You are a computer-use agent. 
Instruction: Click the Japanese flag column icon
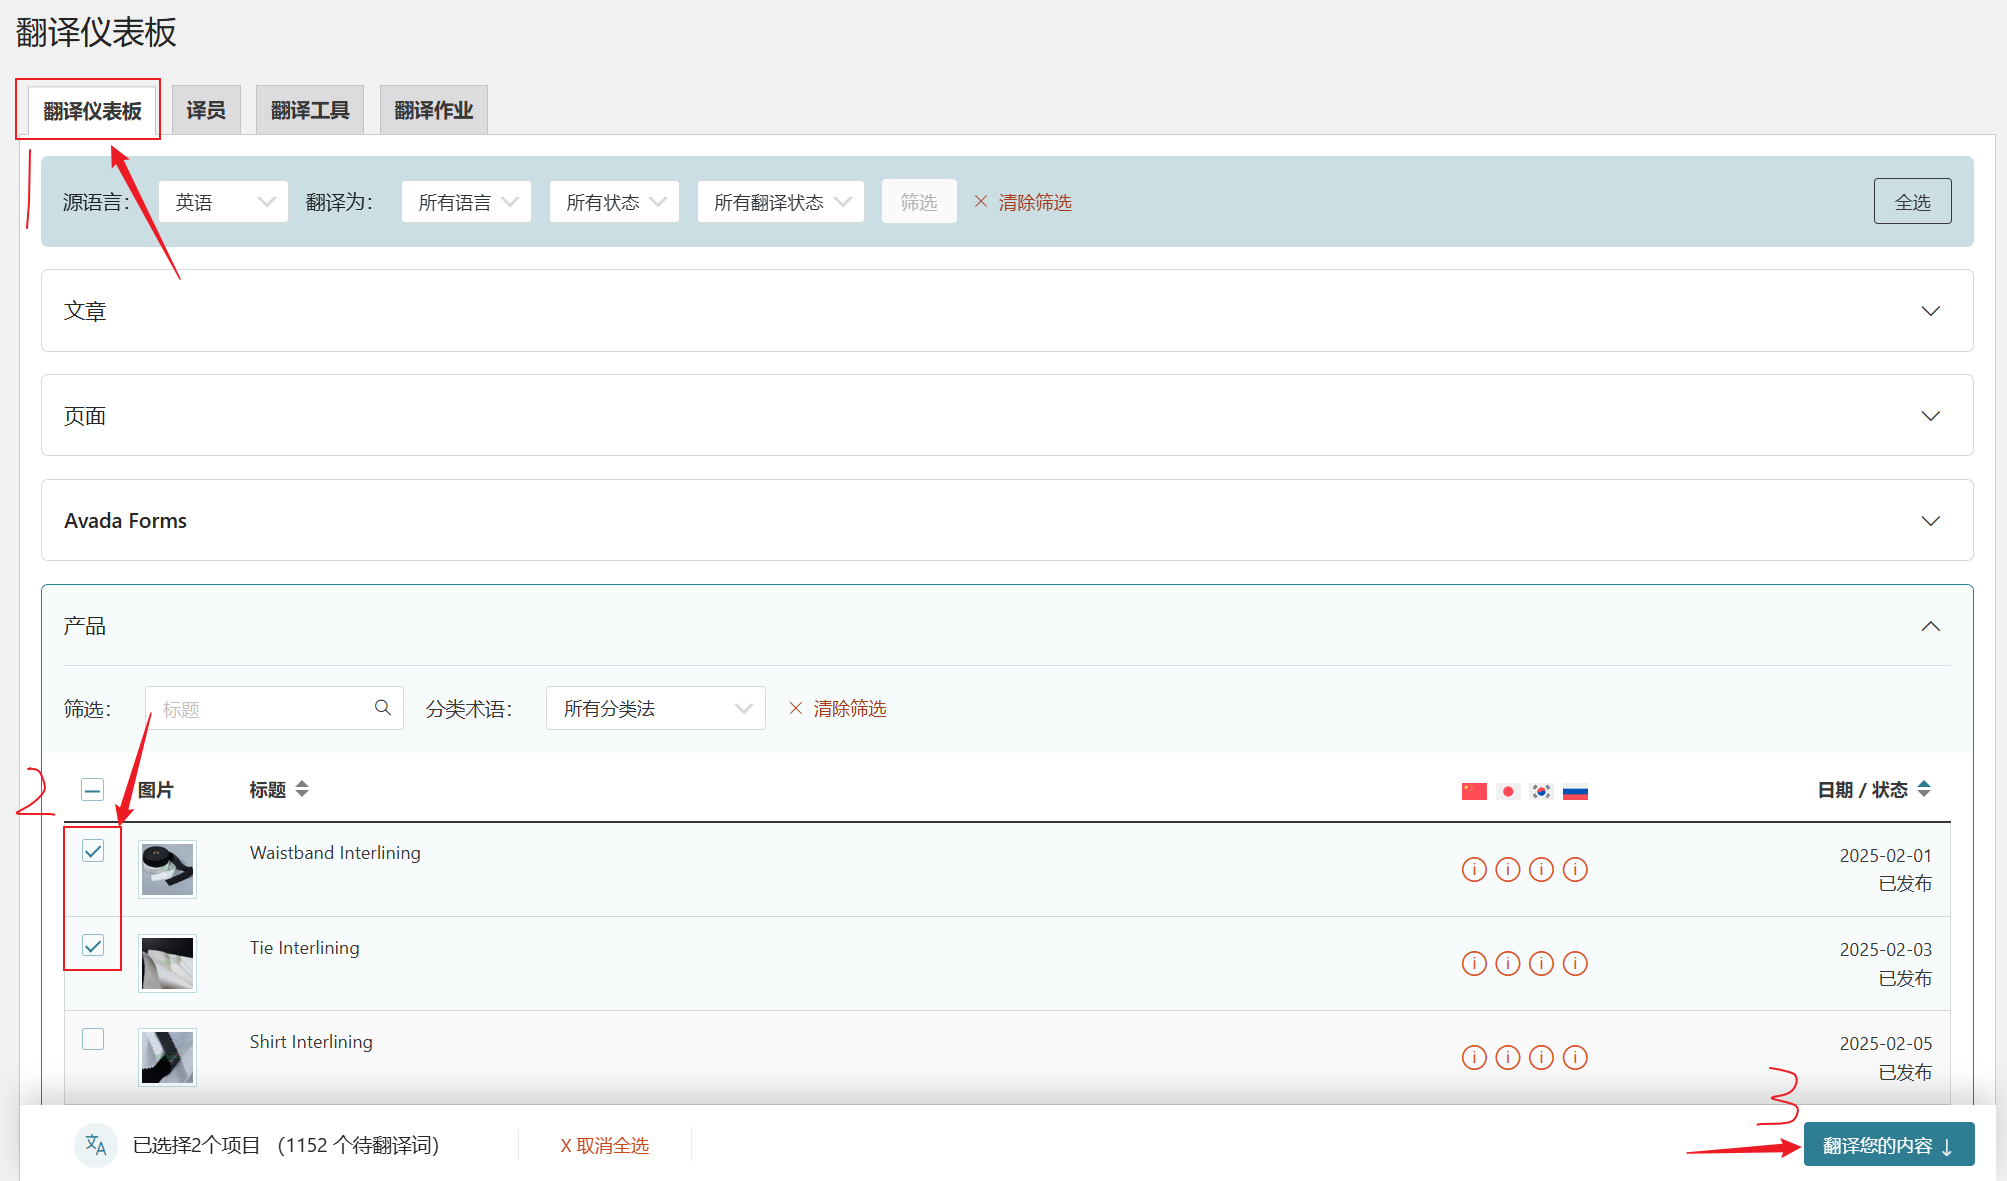tap(1508, 791)
